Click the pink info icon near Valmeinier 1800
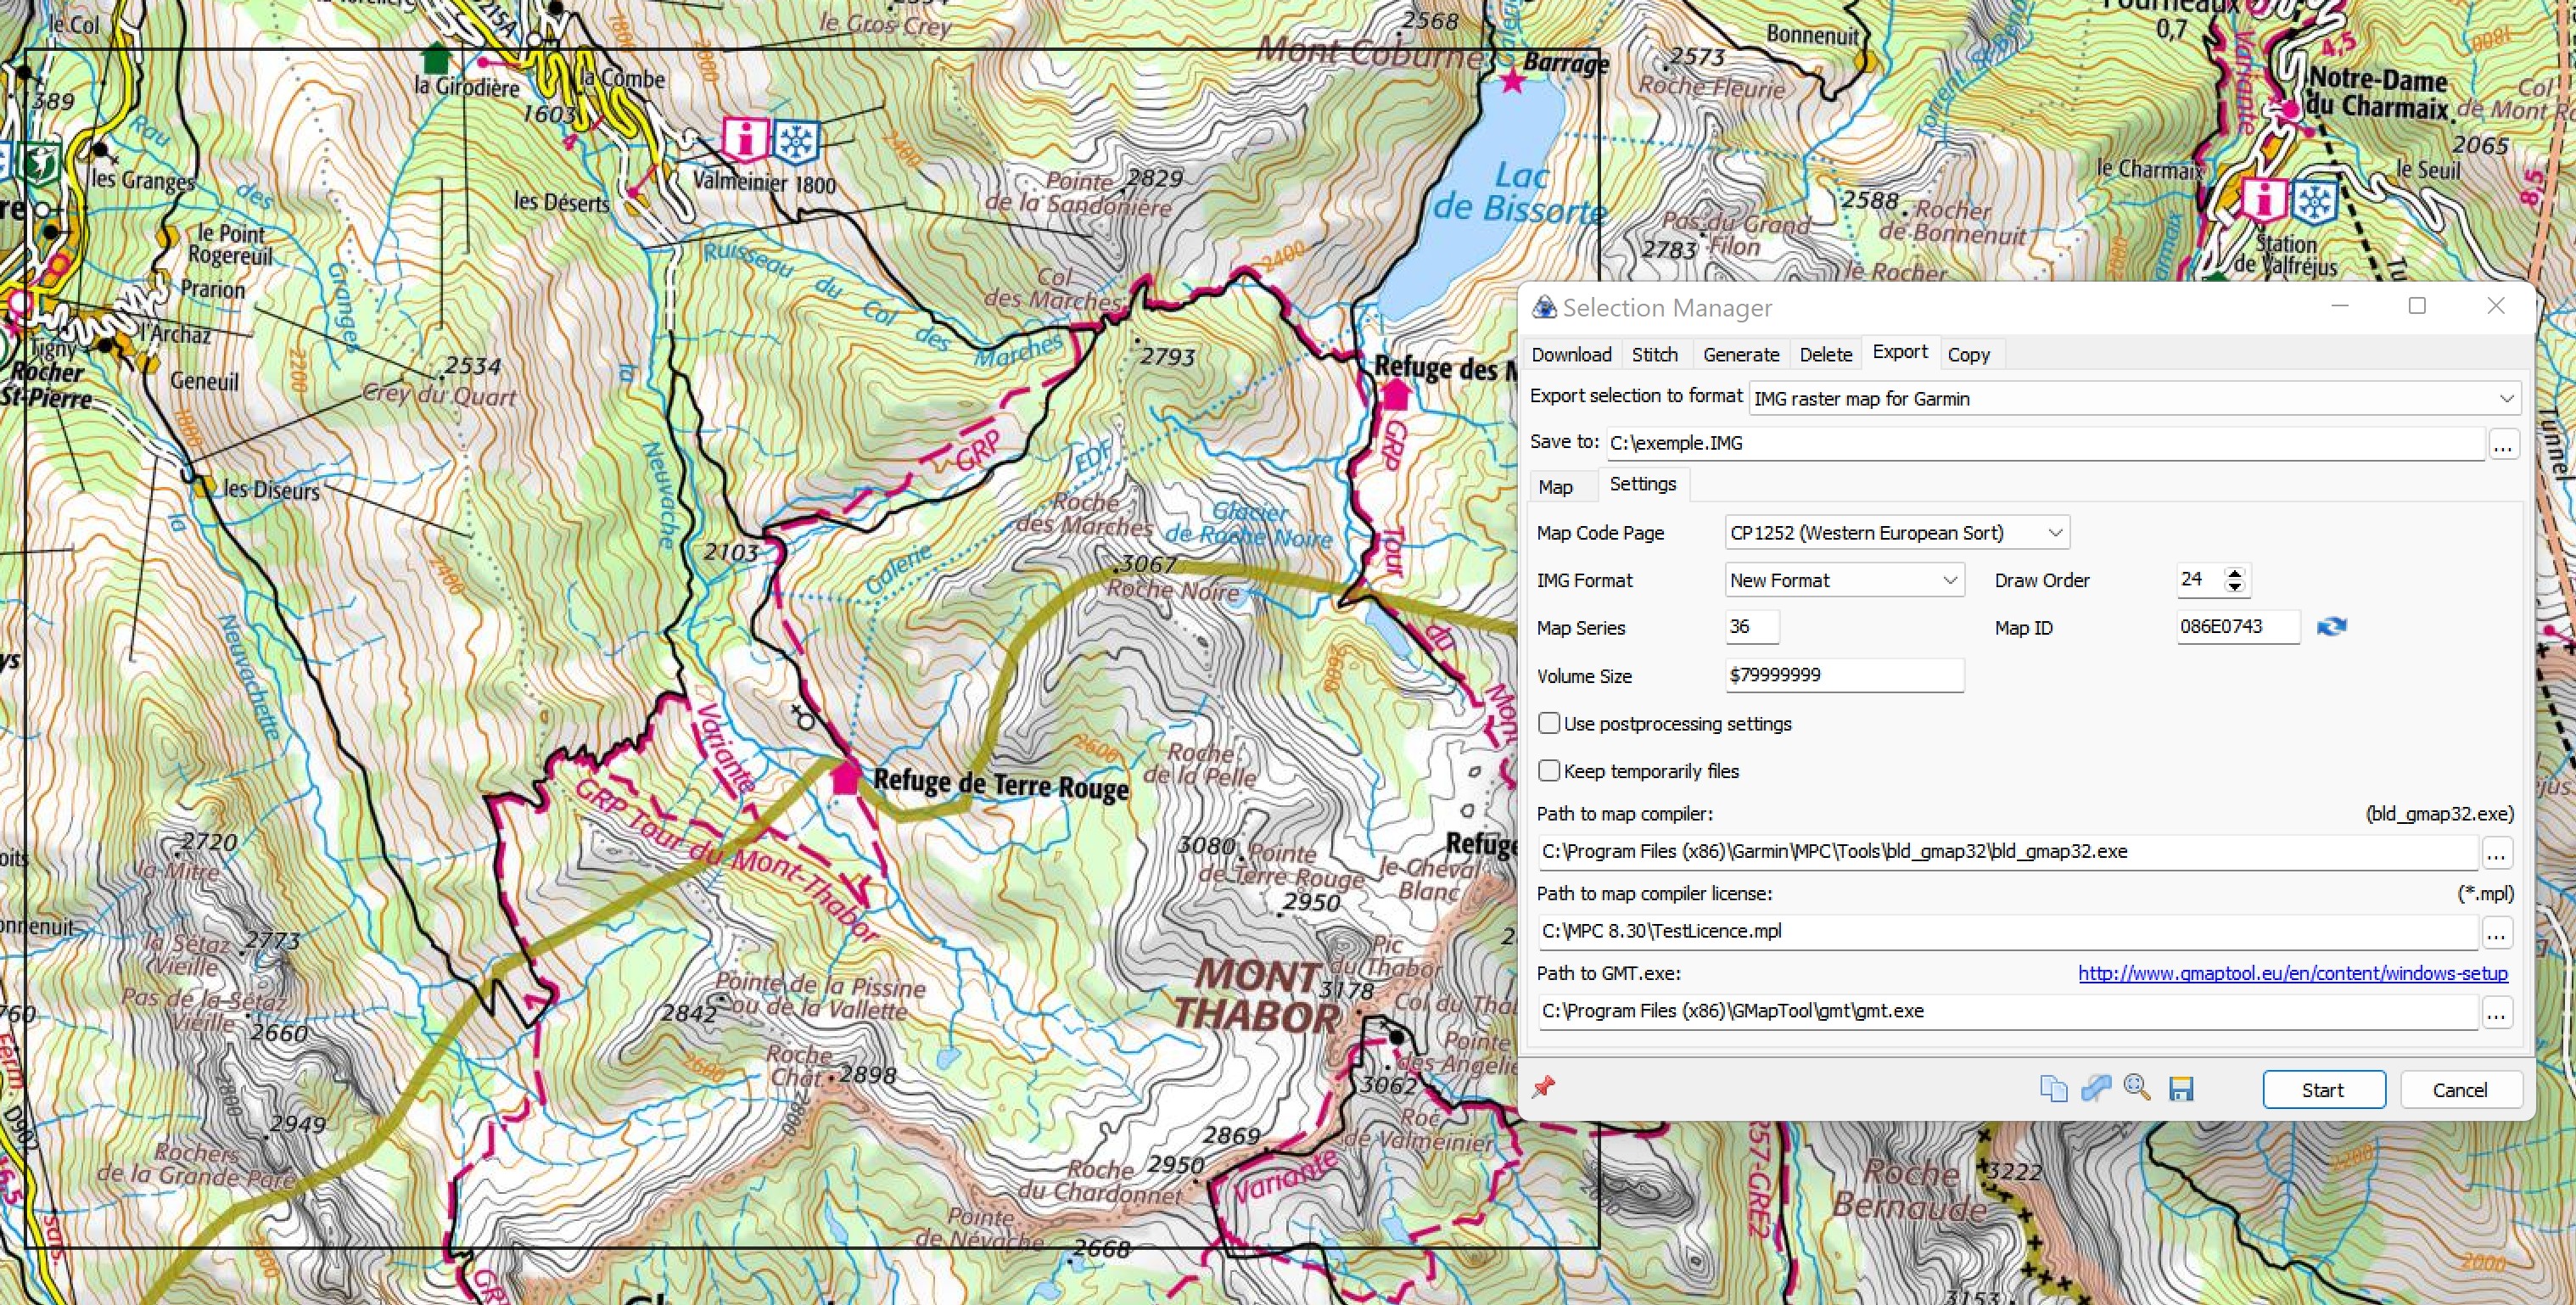 [744, 138]
